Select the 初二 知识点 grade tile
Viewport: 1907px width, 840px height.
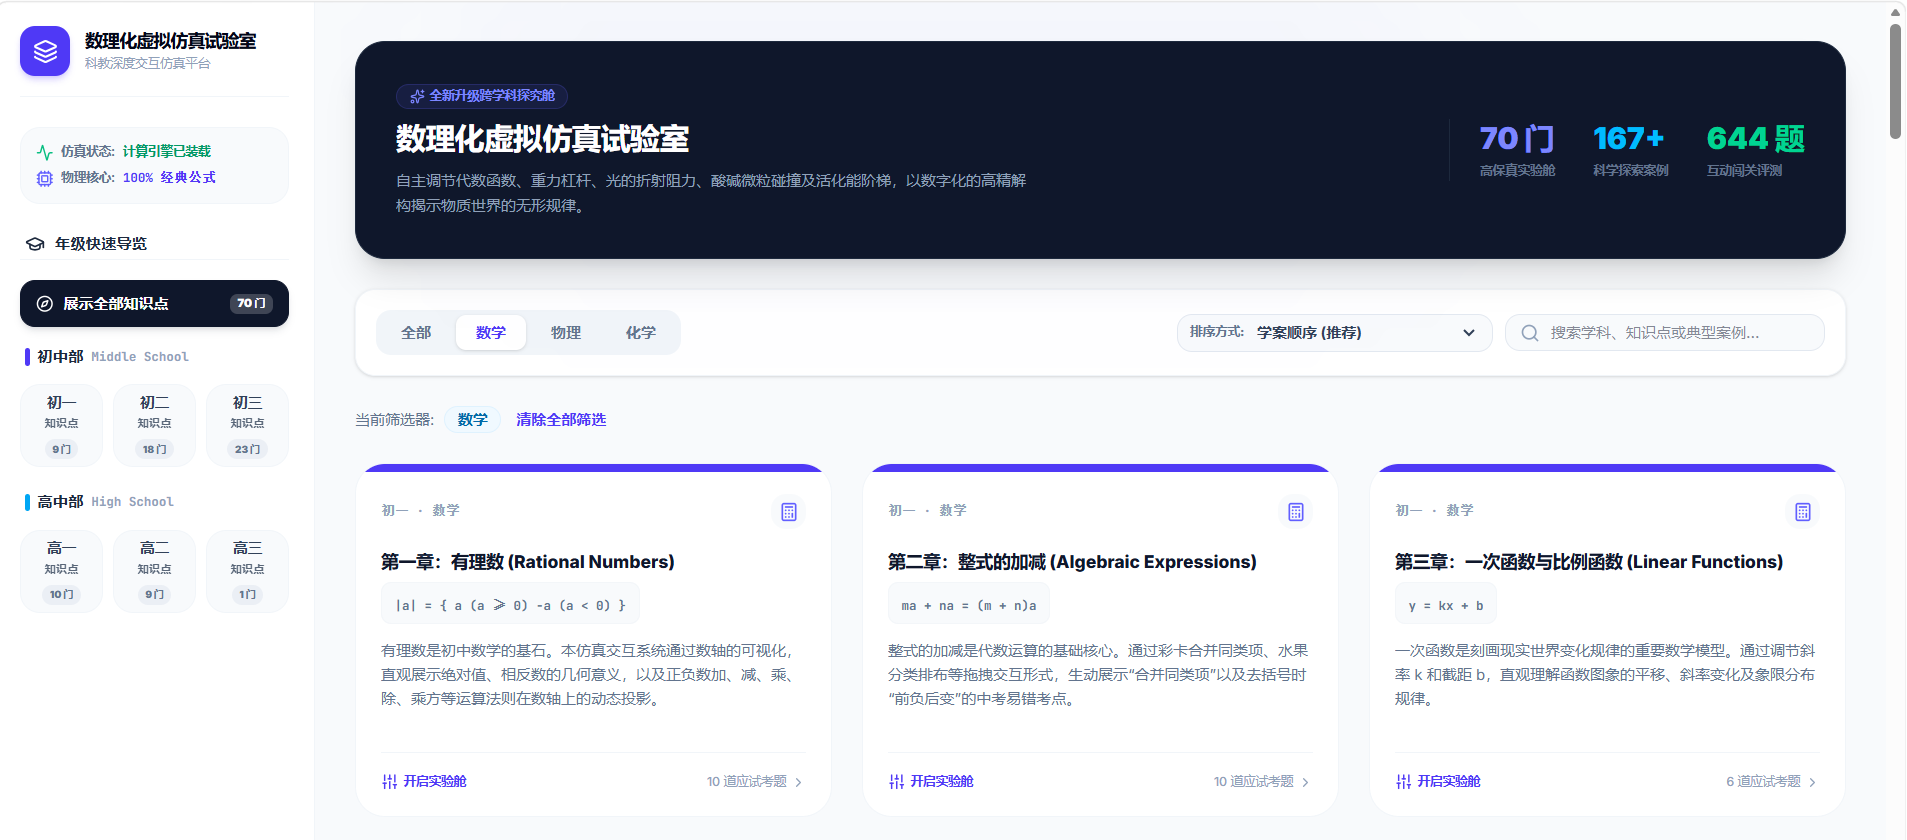tap(155, 425)
